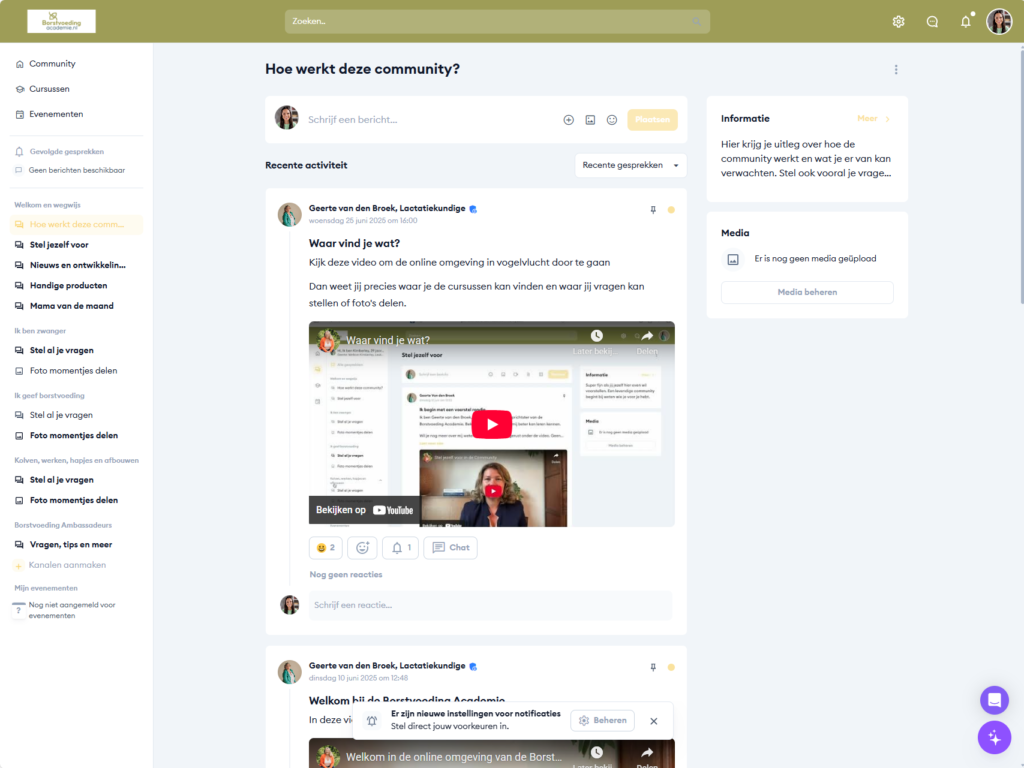Play the 'Waar vind je wat?' YouTube video

[491, 424]
